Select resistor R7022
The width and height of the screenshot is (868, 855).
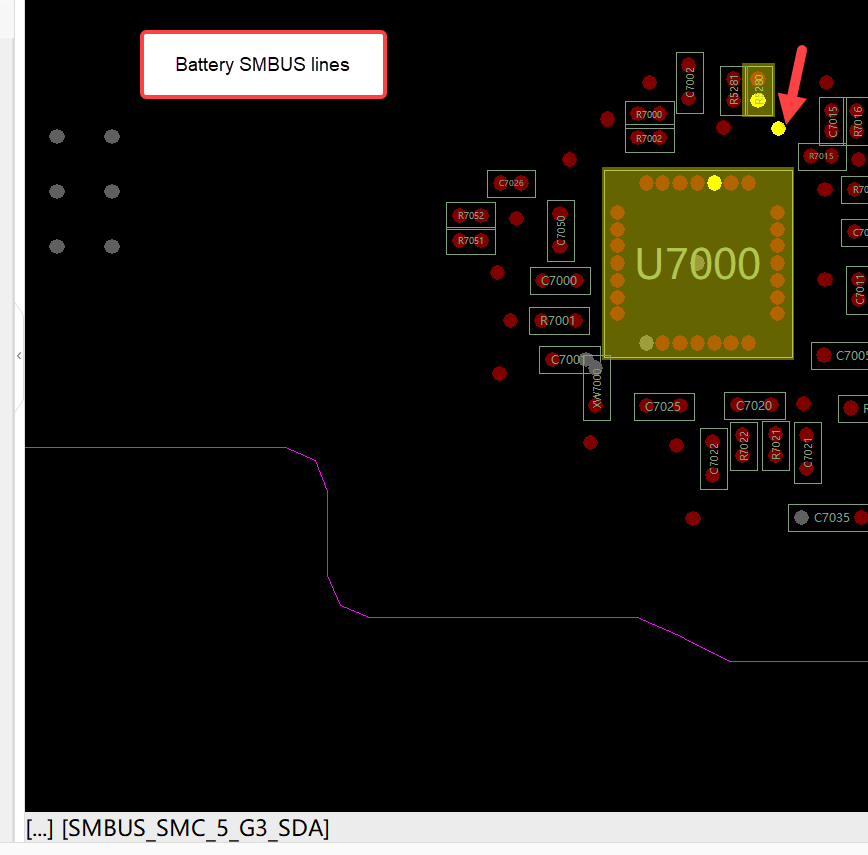[744, 446]
